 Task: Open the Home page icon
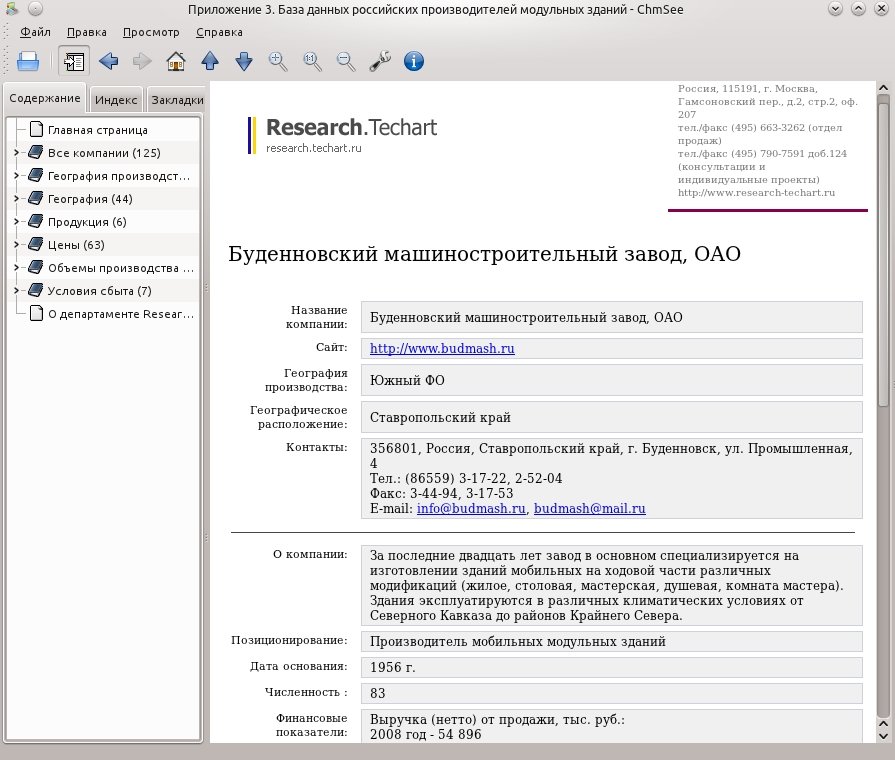(x=176, y=61)
